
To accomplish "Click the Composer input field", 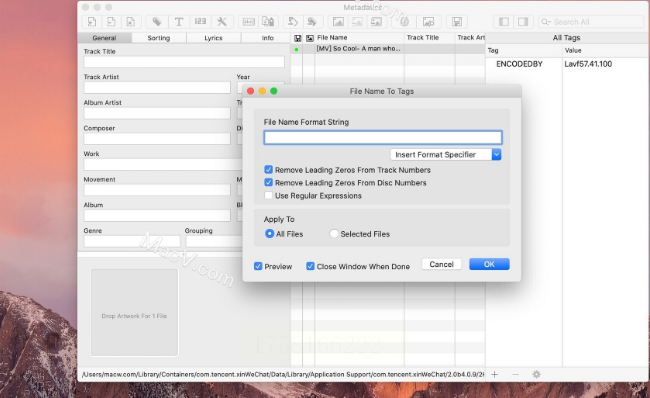I will (x=157, y=139).
